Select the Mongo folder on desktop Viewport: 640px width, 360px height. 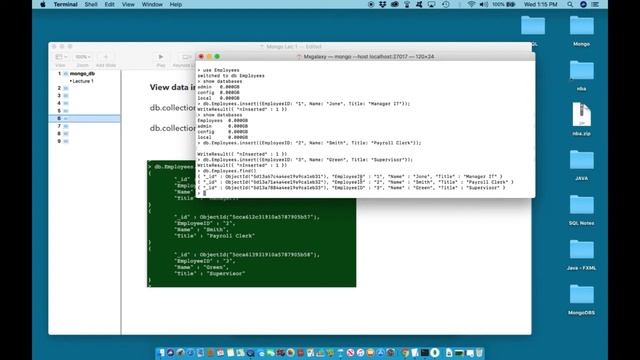point(582,31)
